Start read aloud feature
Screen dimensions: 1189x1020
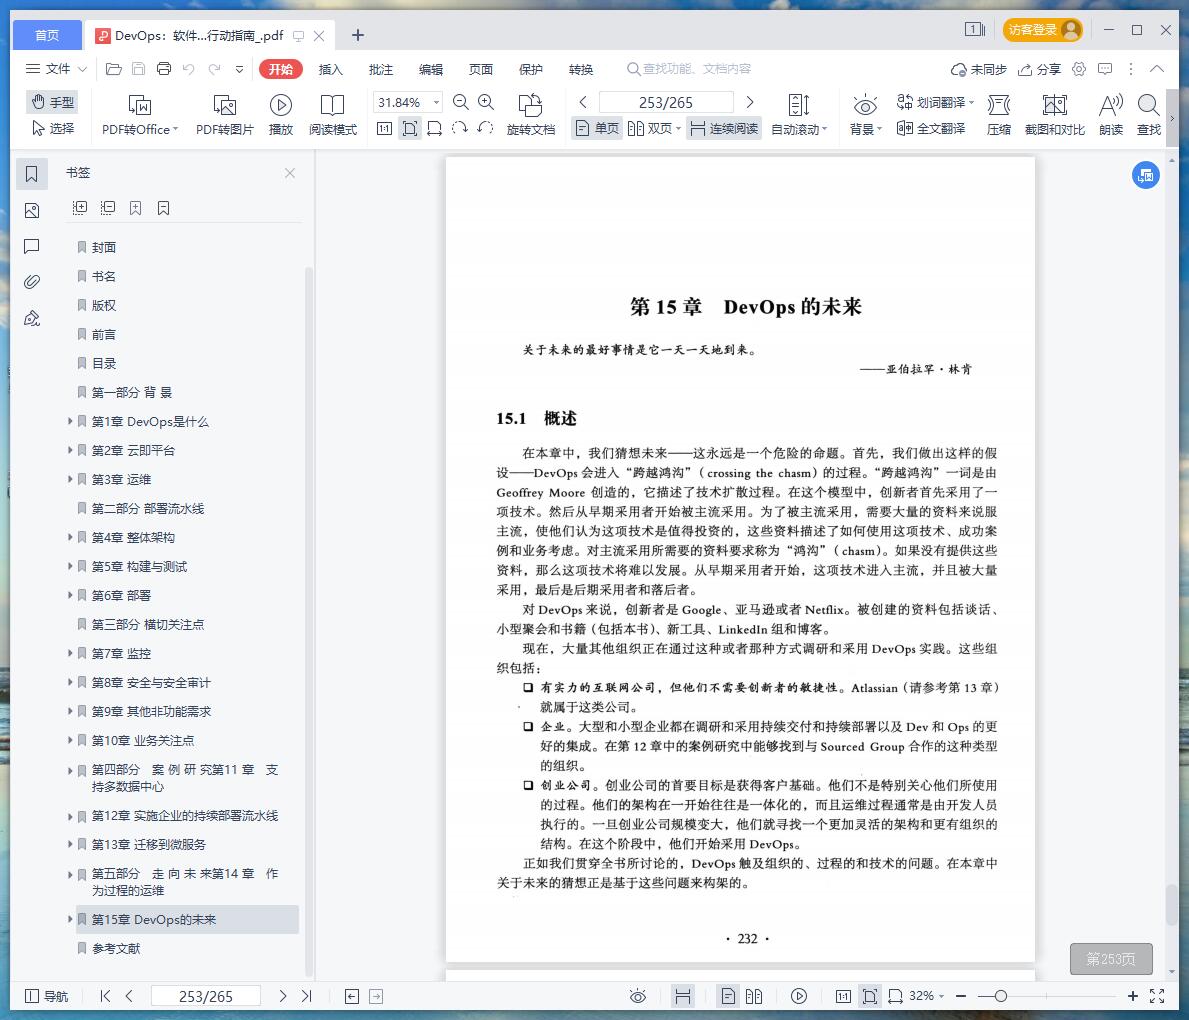click(x=1111, y=115)
